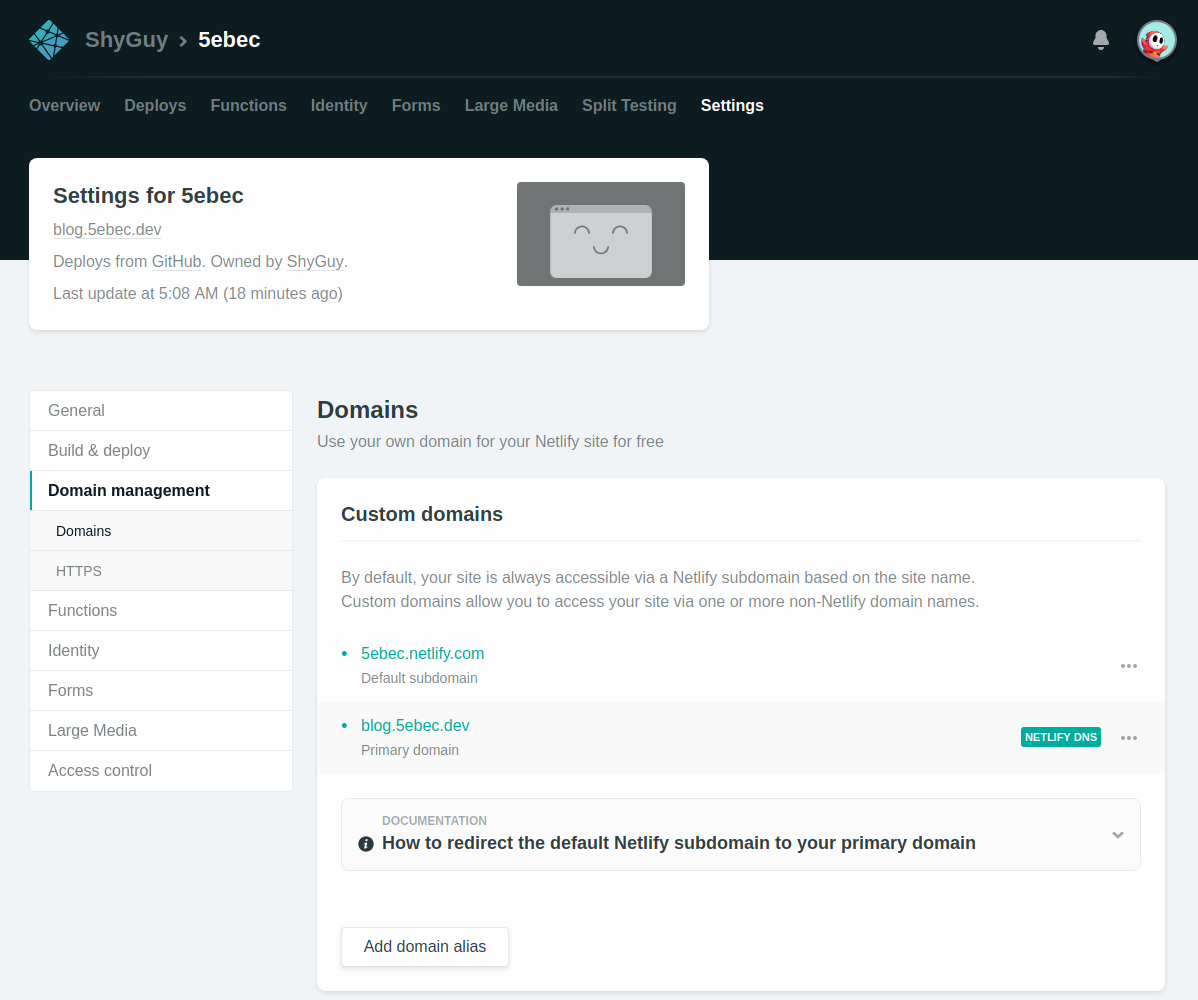
Task: Open General settings in sidebar
Action: (161, 410)
